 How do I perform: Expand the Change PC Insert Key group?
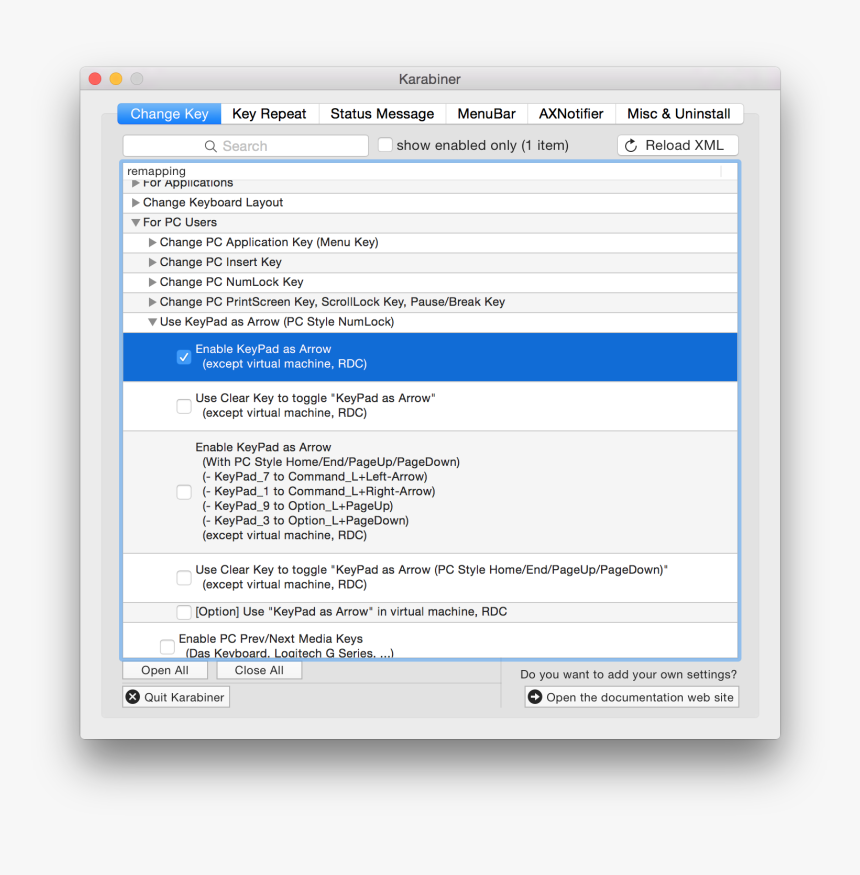coord(152,262)
